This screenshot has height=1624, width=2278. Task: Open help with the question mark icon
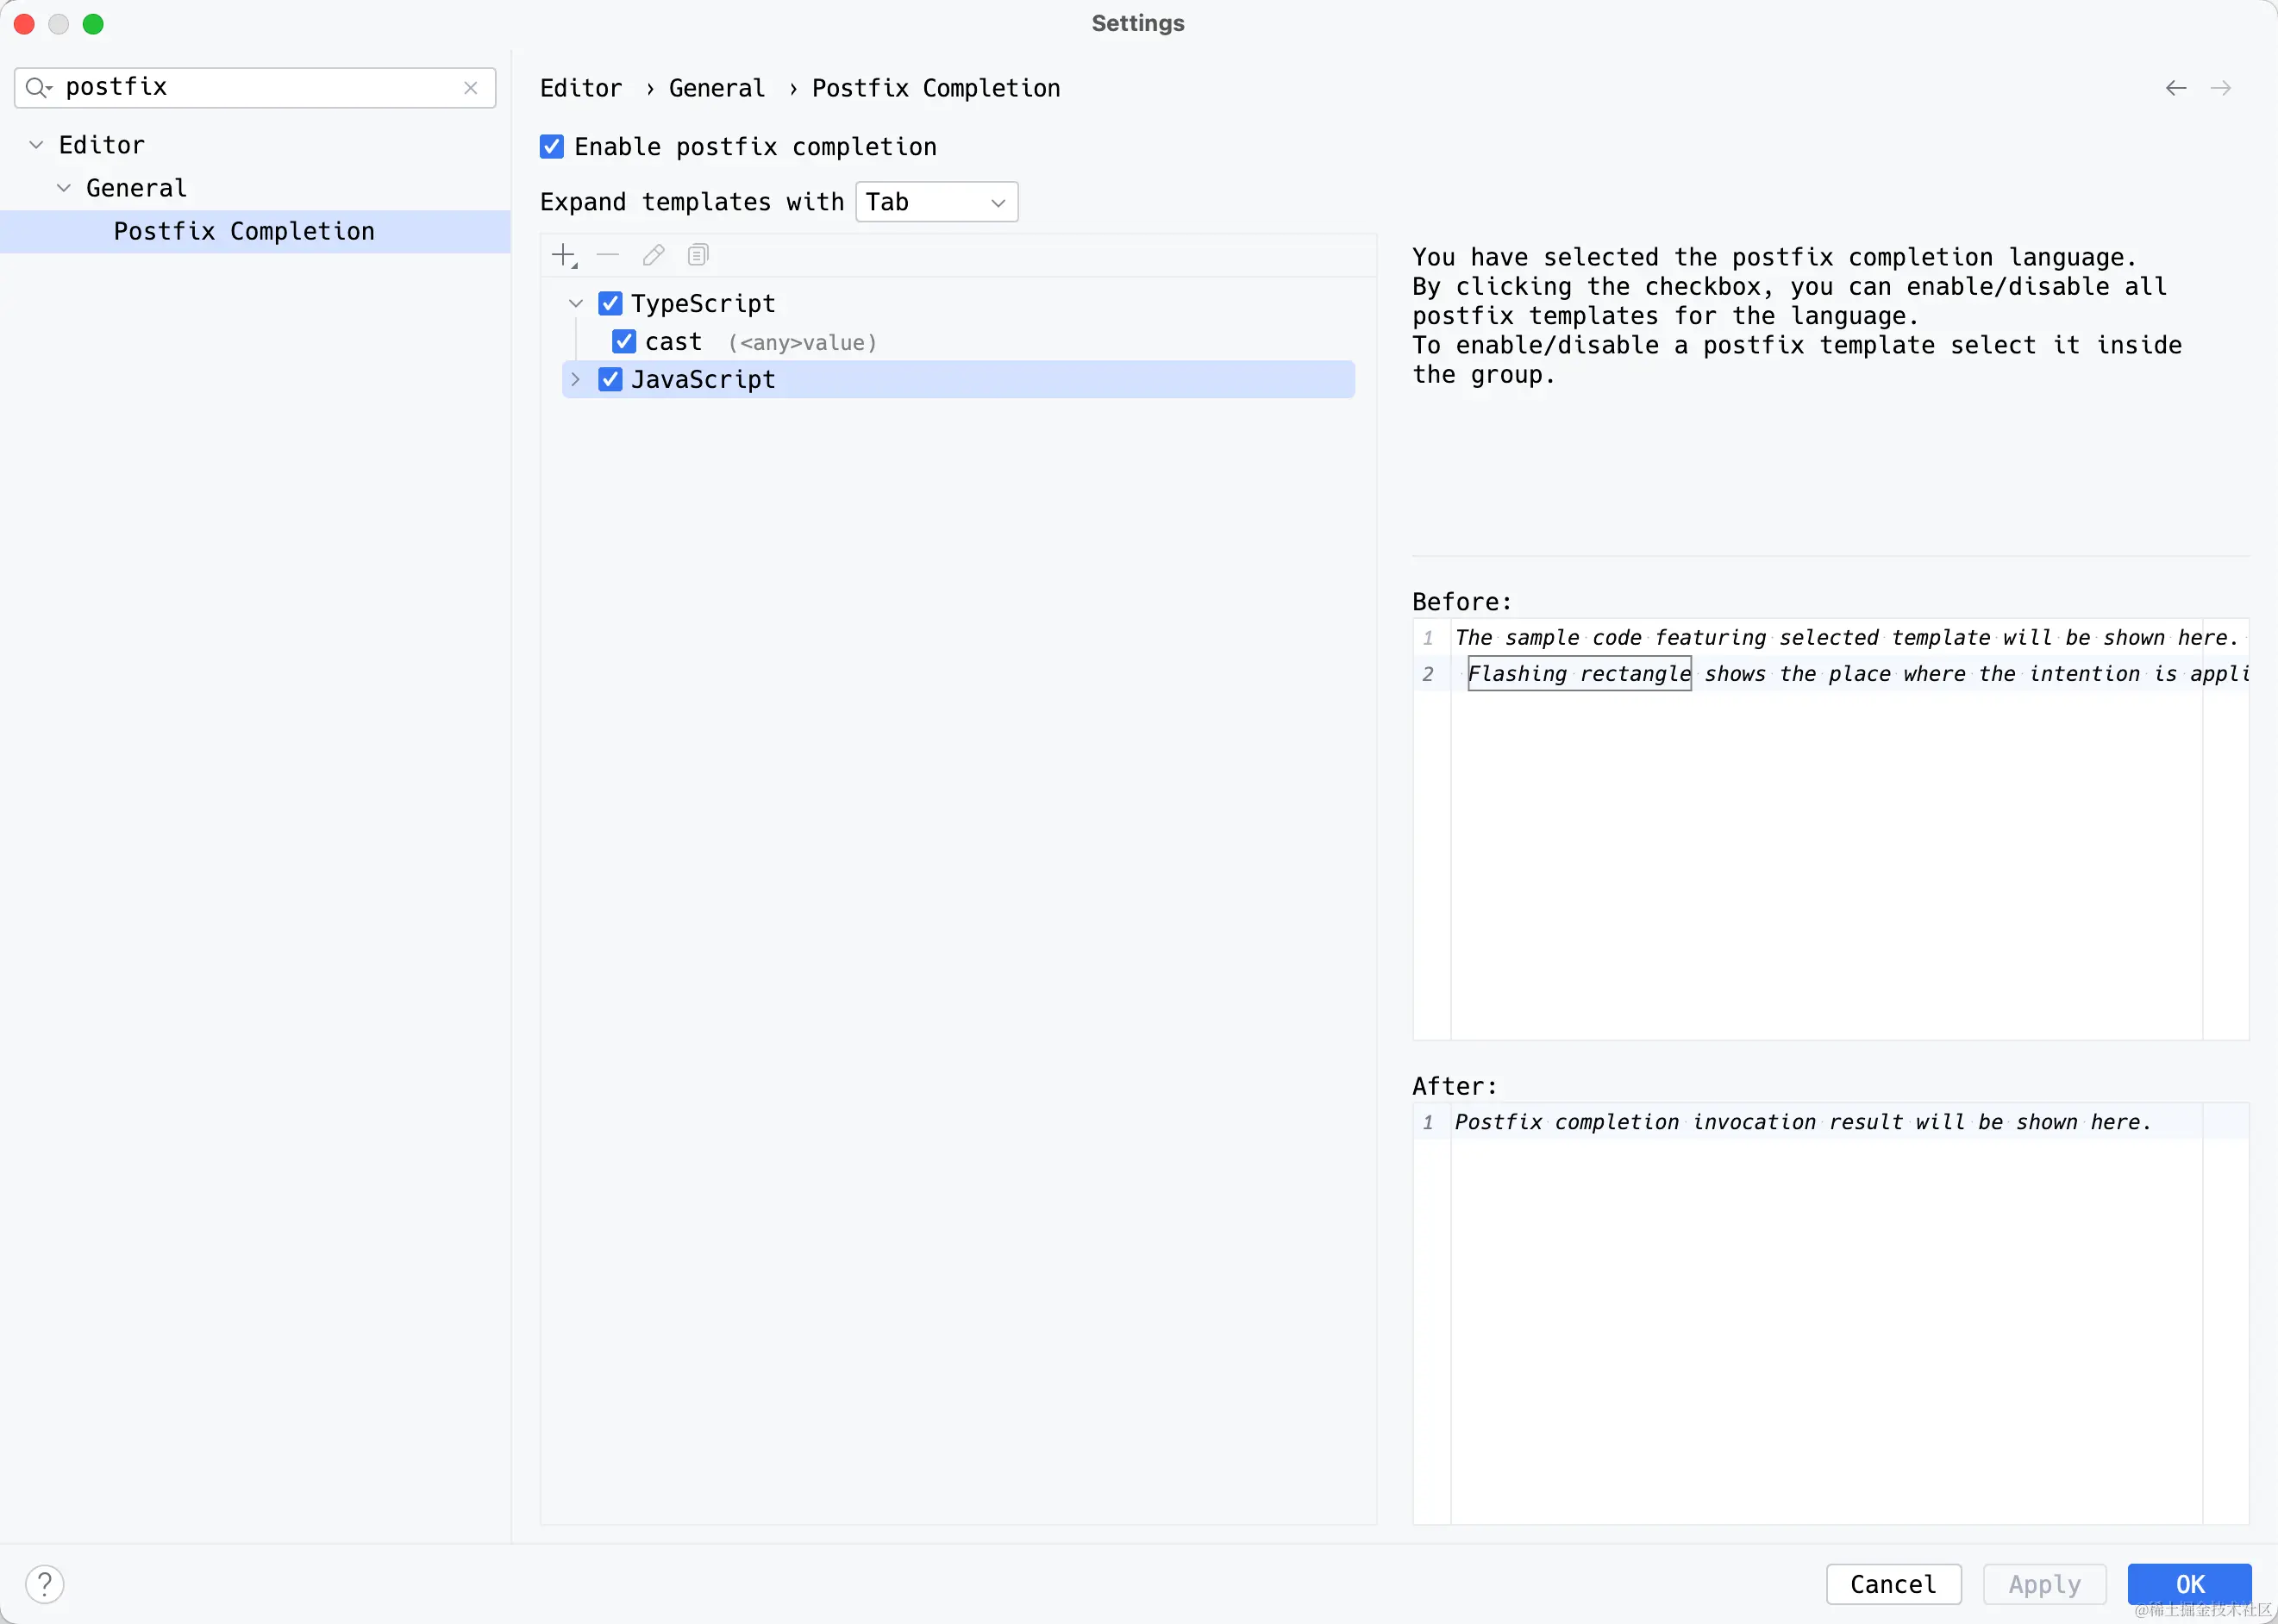(45, 1583)
